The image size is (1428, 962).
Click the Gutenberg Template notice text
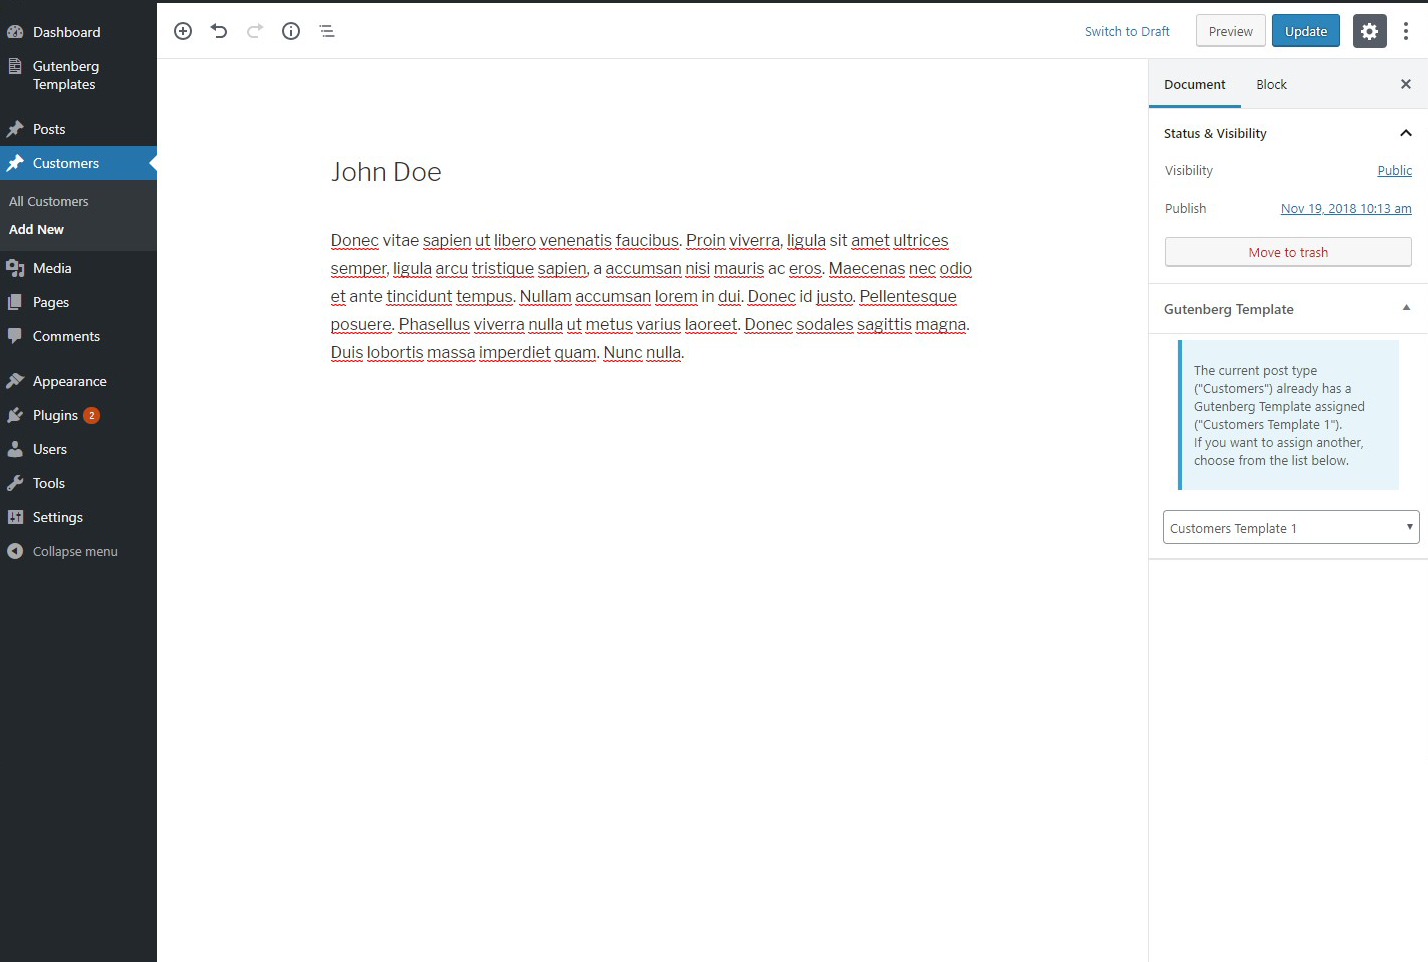click(1279, 415)
